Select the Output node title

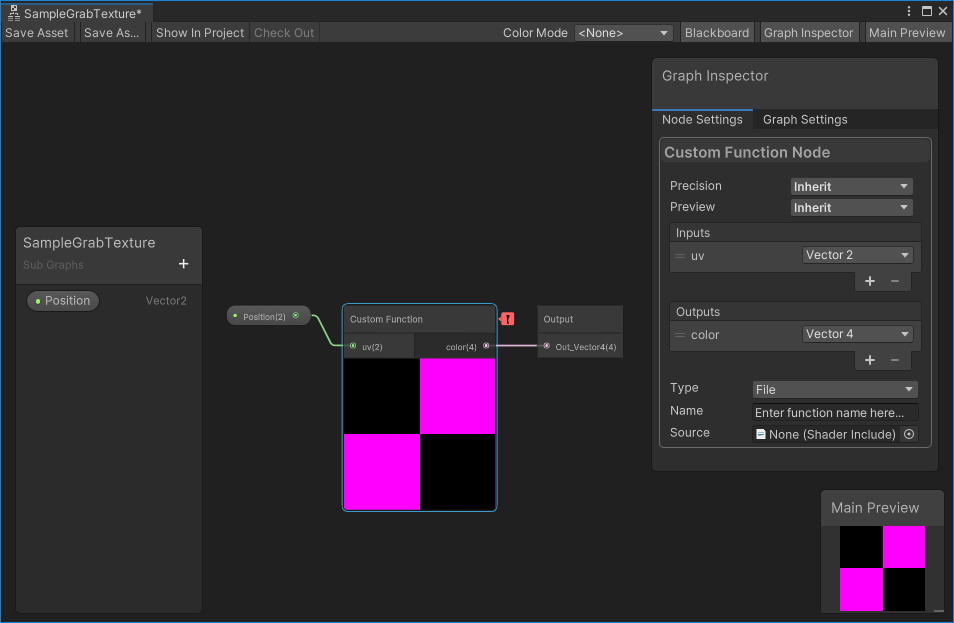558,319
